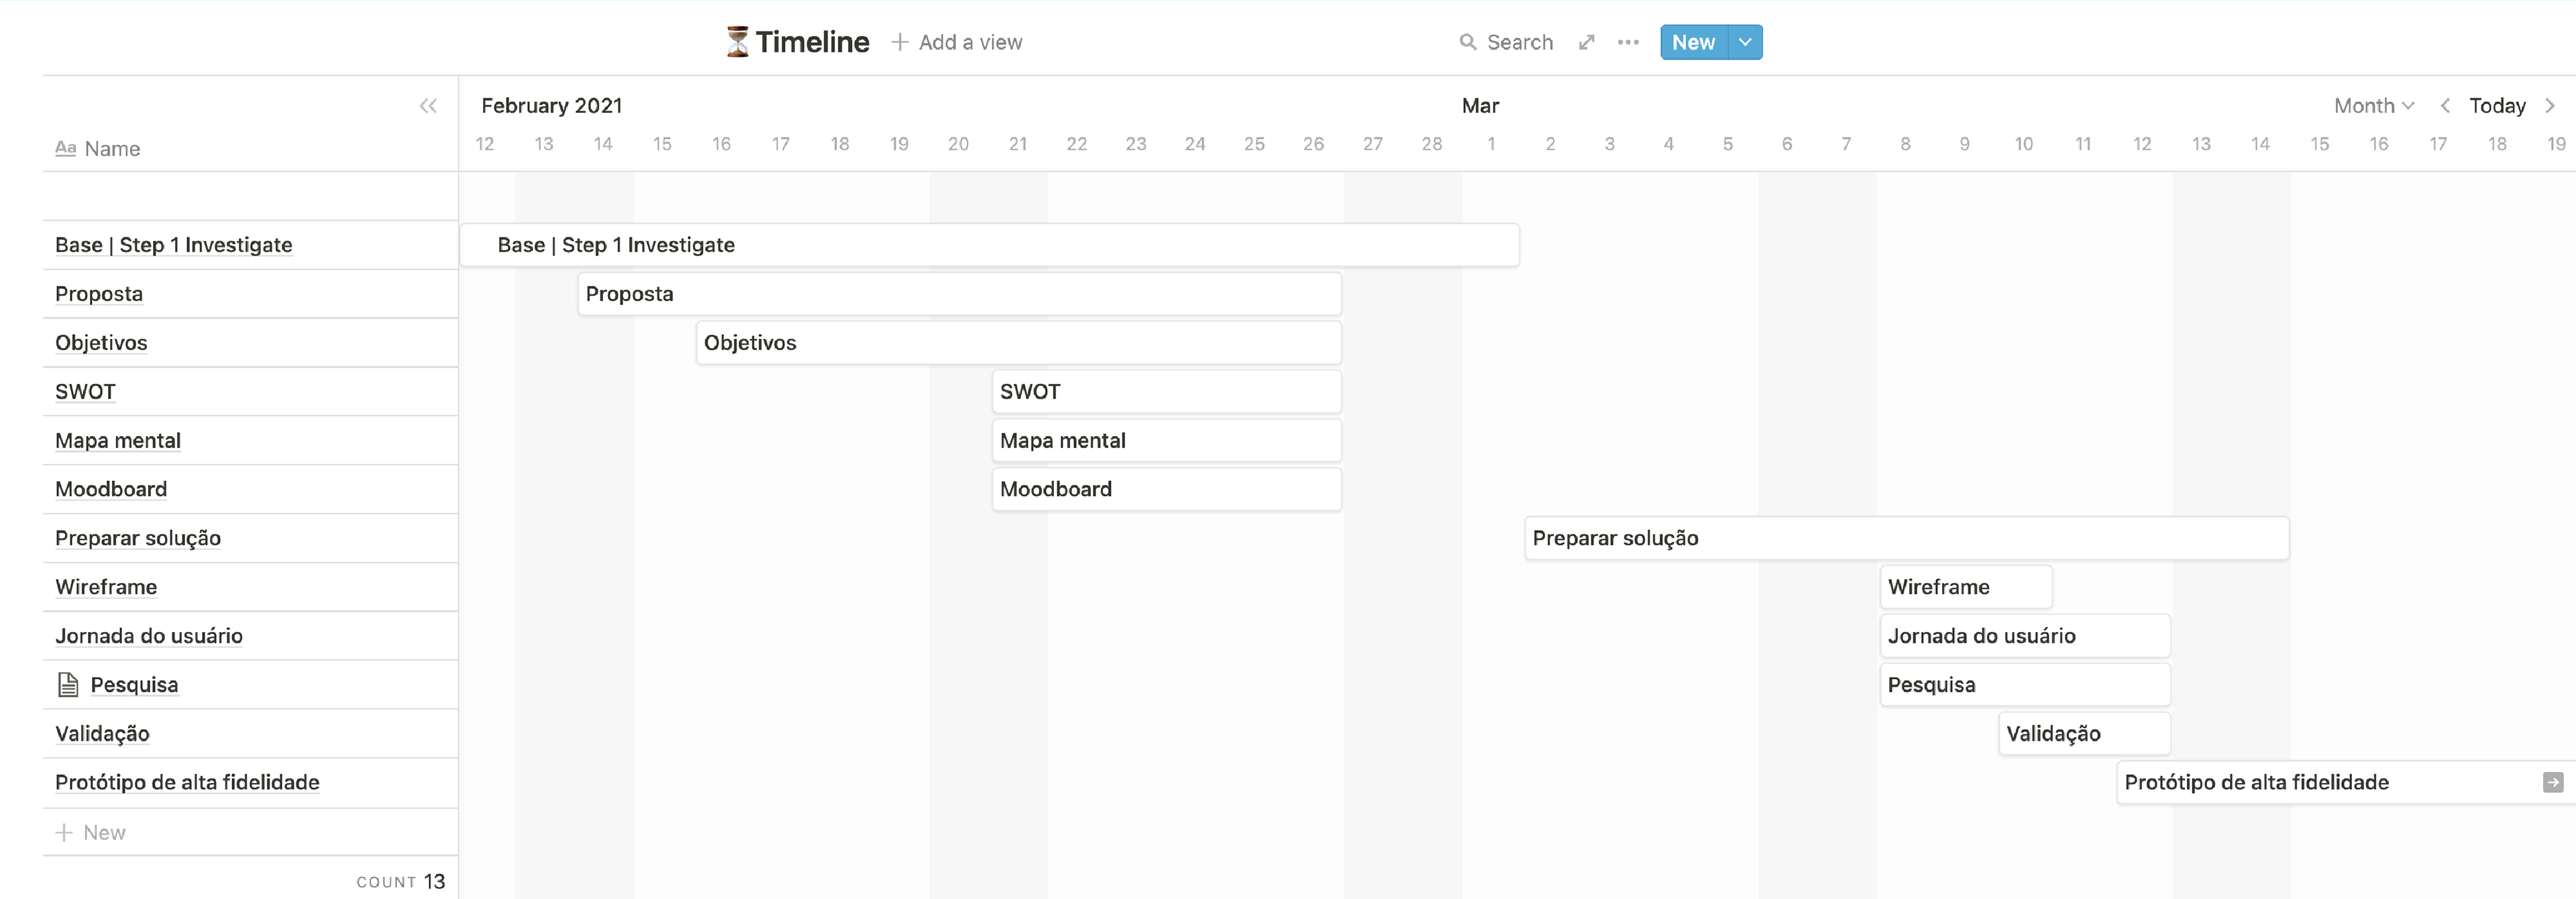Open the three-dot more options menu
The image size is (2576, 899).
tap(1628, 42)
